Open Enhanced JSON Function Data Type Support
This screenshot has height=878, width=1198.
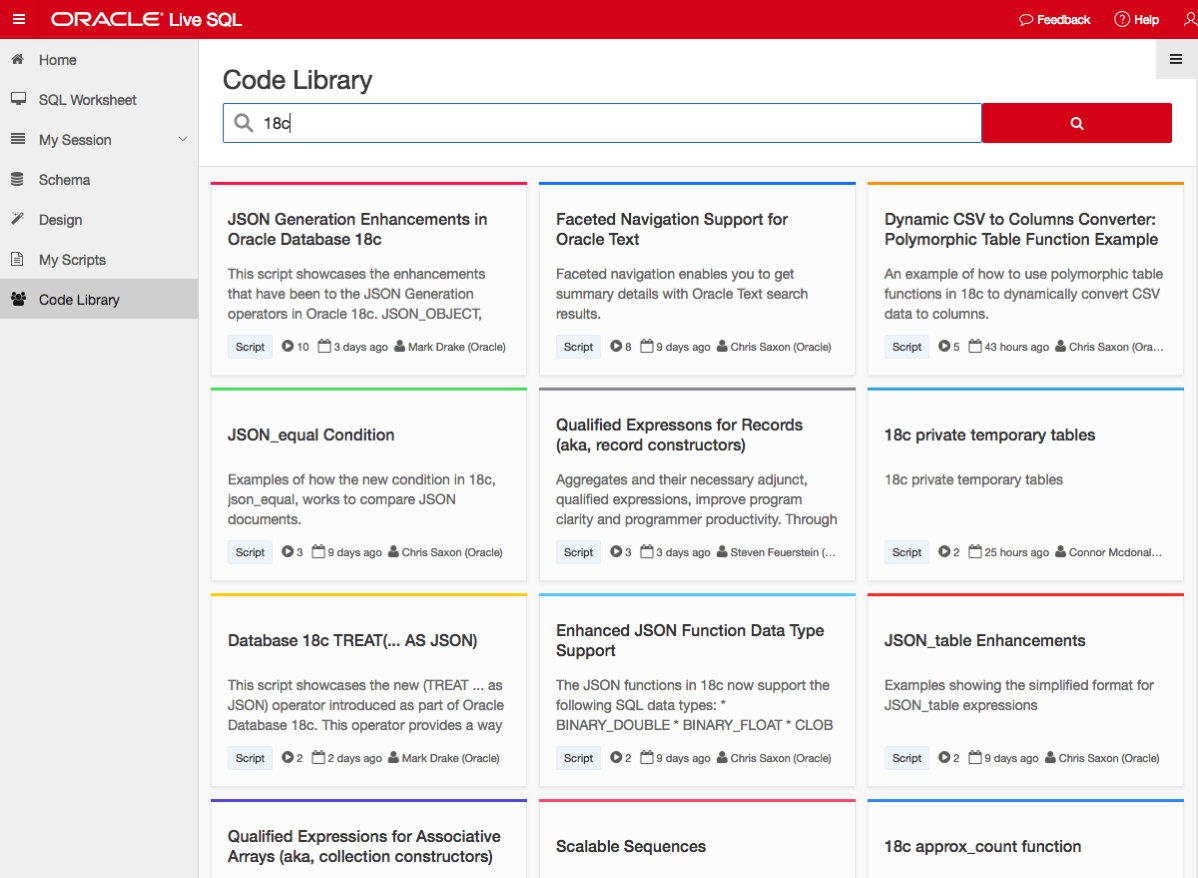[690, 640]
